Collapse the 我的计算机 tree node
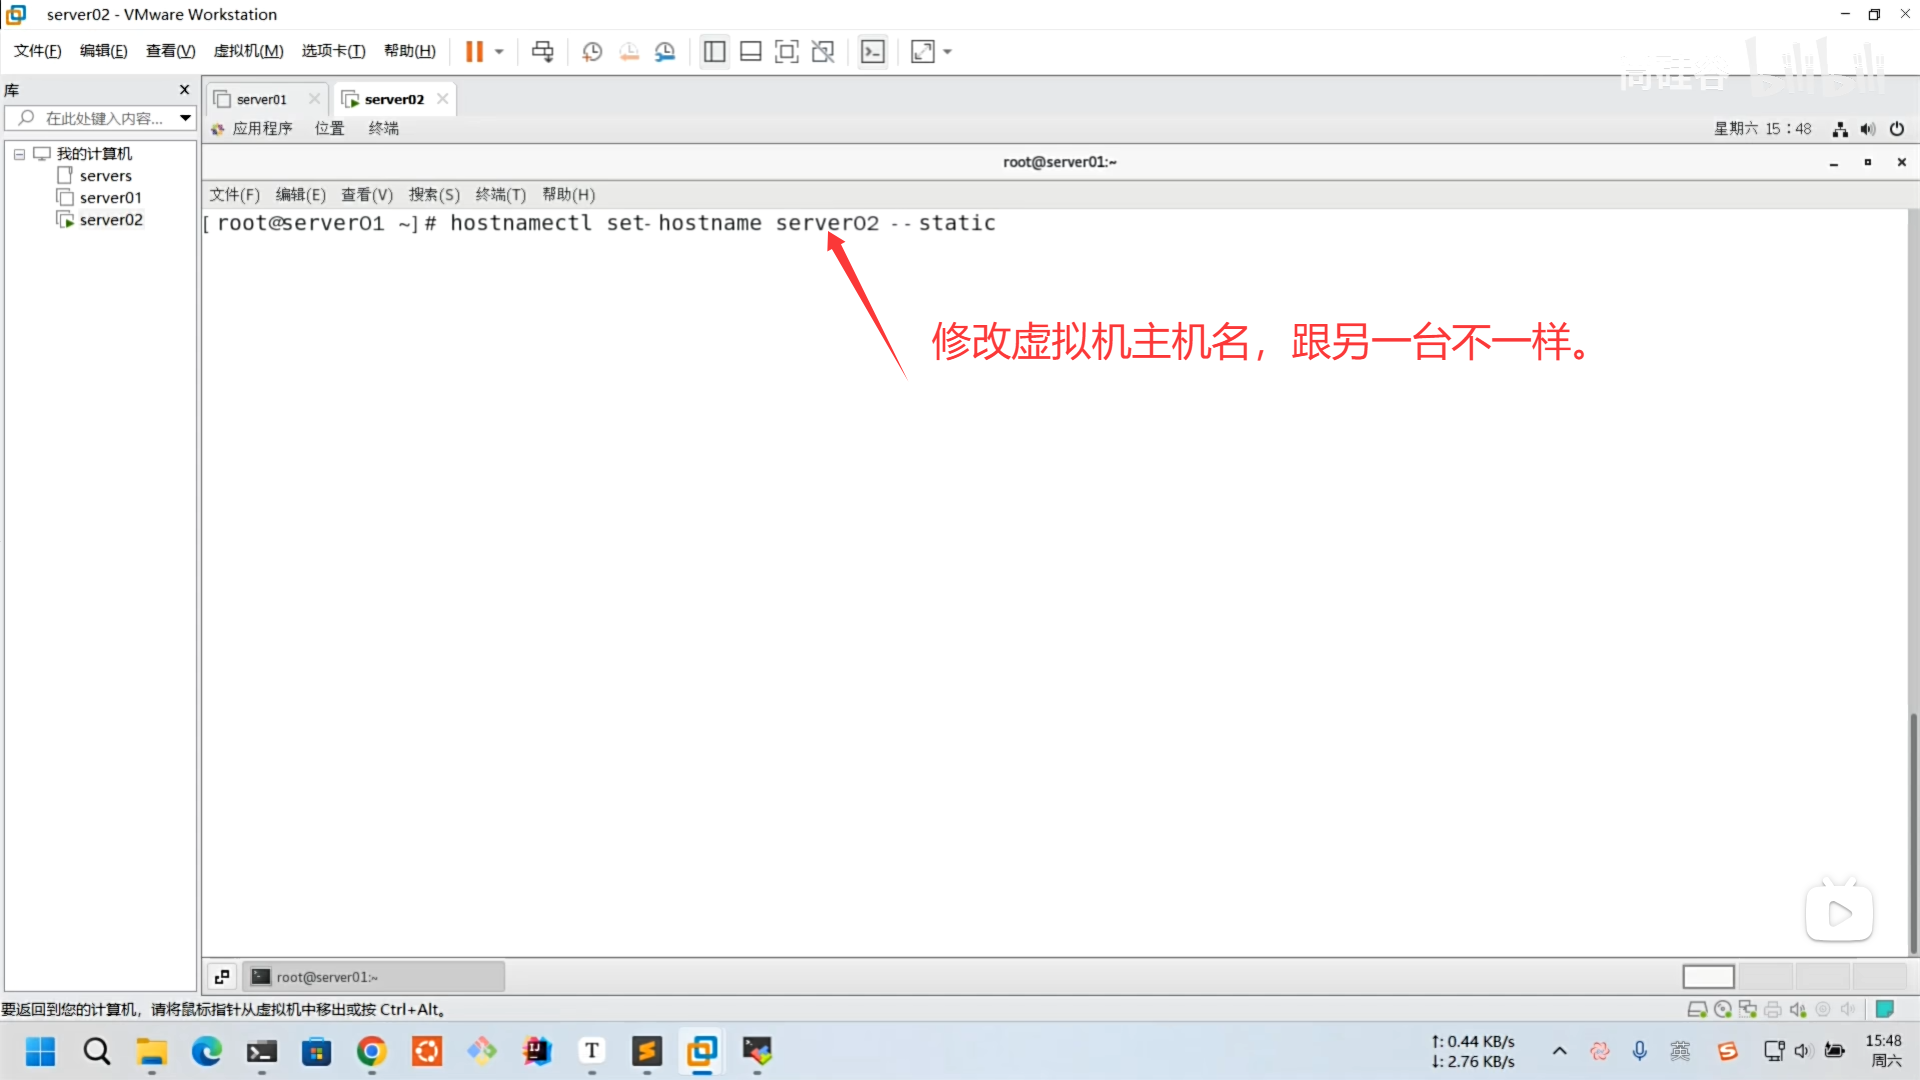Viewport: 1920px width, 1080px height. (x=19, y=154)
